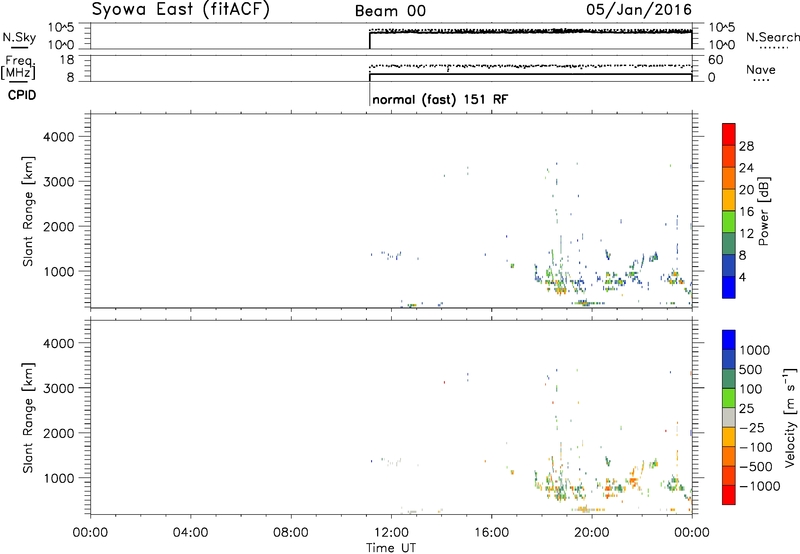Click the '60' Nave axis tick label
This screenshot has width=800, height=554.
pyautogui.click(x=715, y=60)
